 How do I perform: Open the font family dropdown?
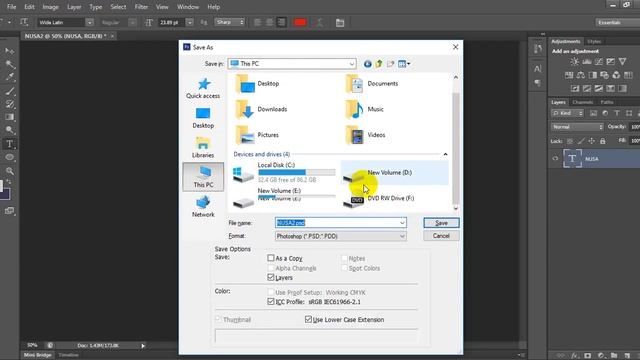click(x=90, y=22)
